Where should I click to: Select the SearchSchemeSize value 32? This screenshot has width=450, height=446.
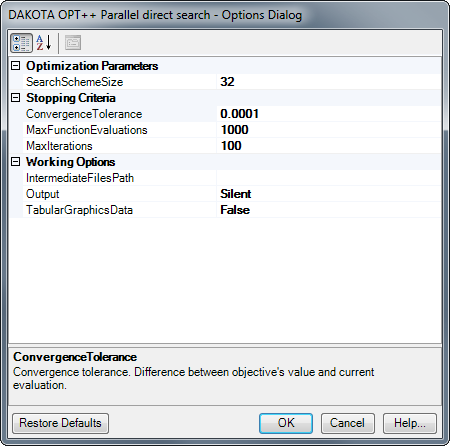coord(329,82)
